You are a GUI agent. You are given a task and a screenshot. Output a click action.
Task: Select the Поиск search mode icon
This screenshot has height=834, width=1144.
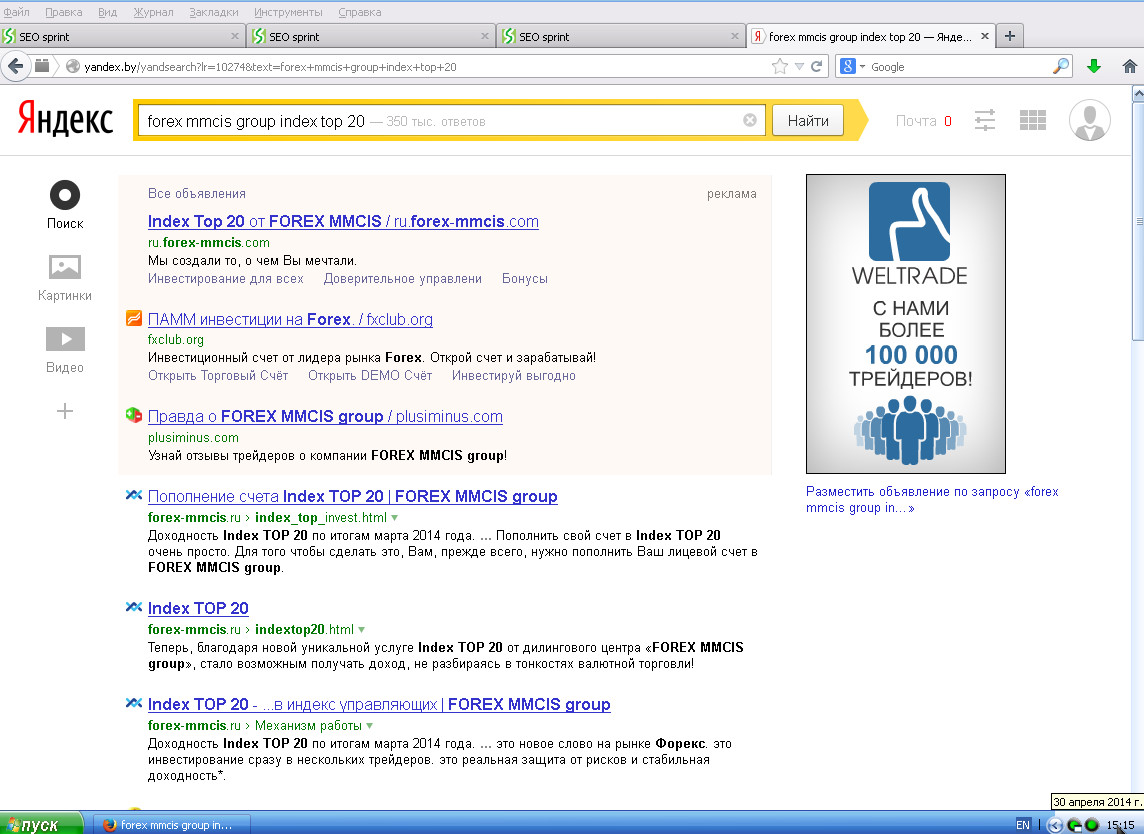click(x=65, y=196)
